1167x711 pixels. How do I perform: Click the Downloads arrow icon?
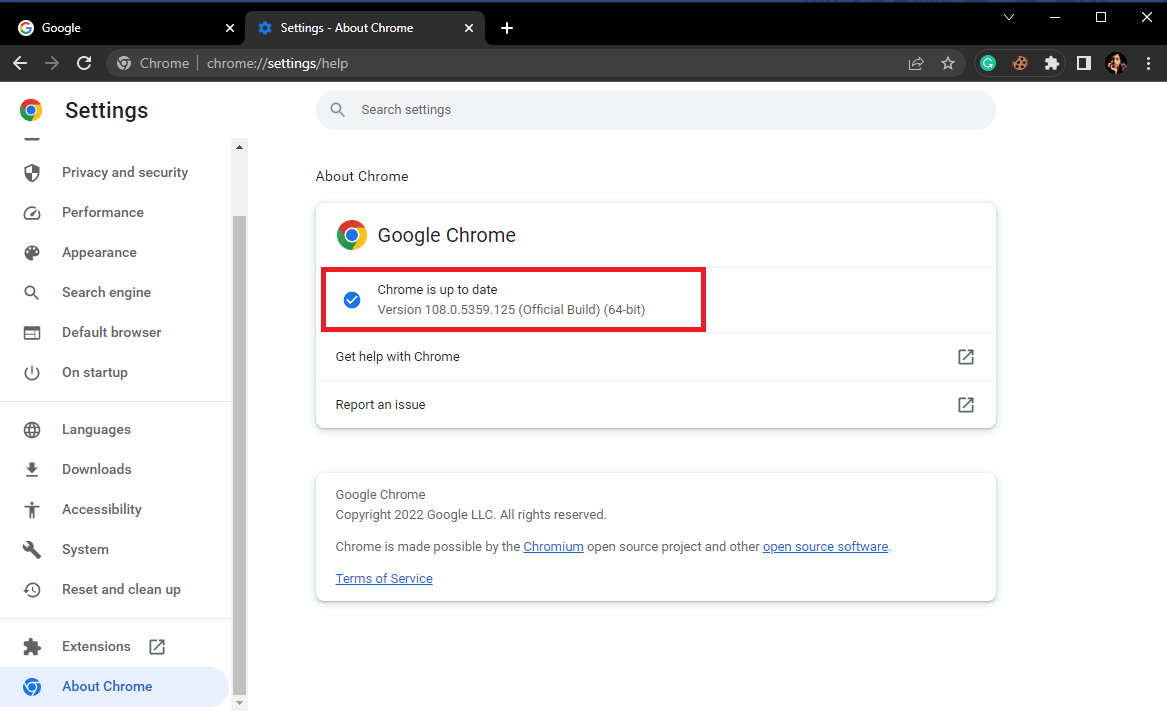click(32, 470)
